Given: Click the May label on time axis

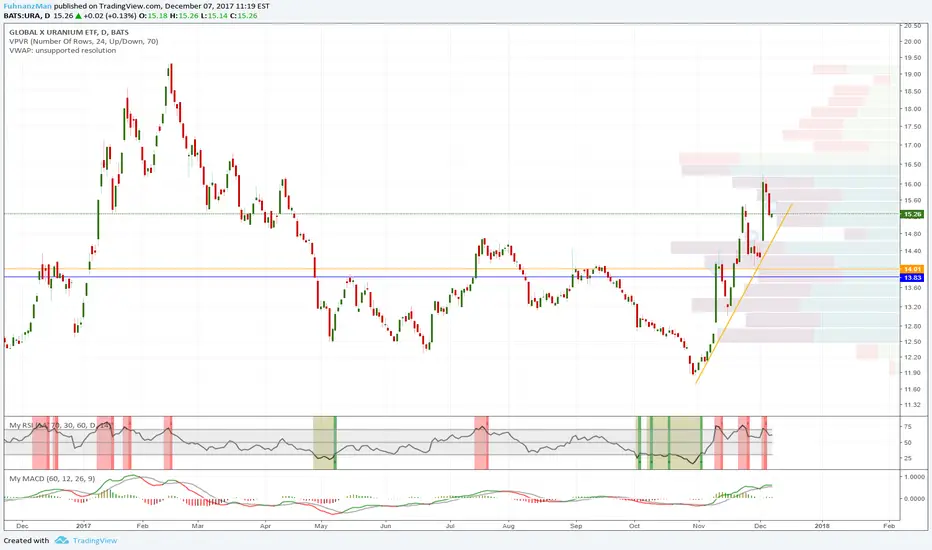Looking at the screenshot, I should pyautogui.click(x=321, y=526).
